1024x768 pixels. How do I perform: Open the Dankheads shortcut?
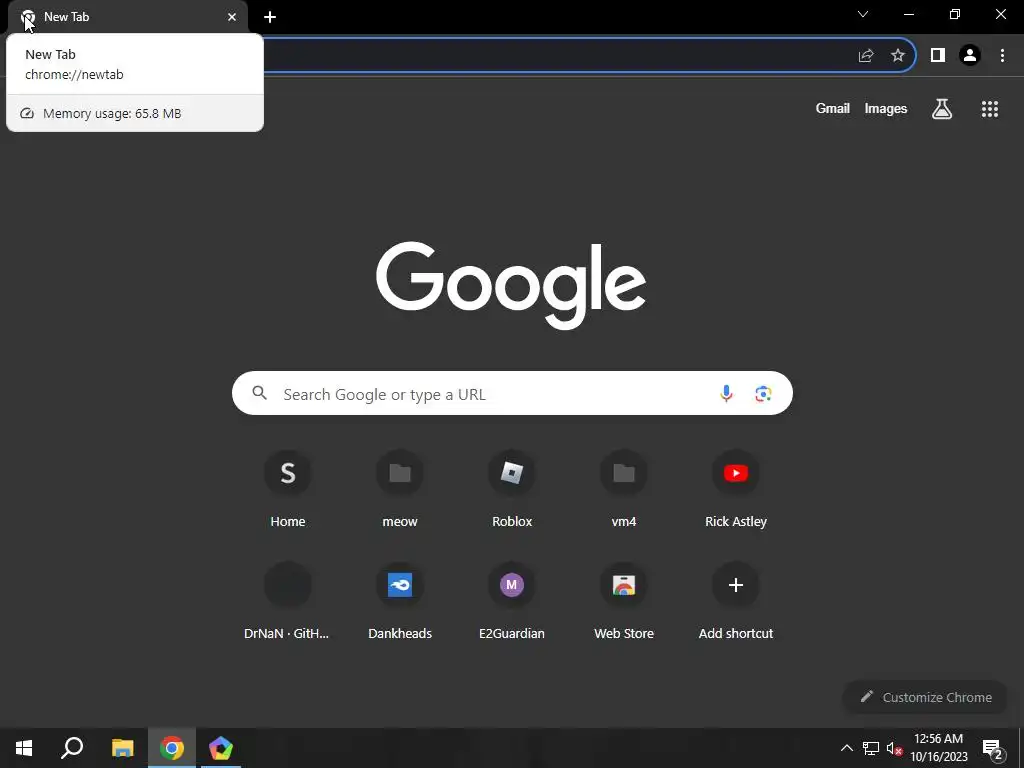click(400, 601)
